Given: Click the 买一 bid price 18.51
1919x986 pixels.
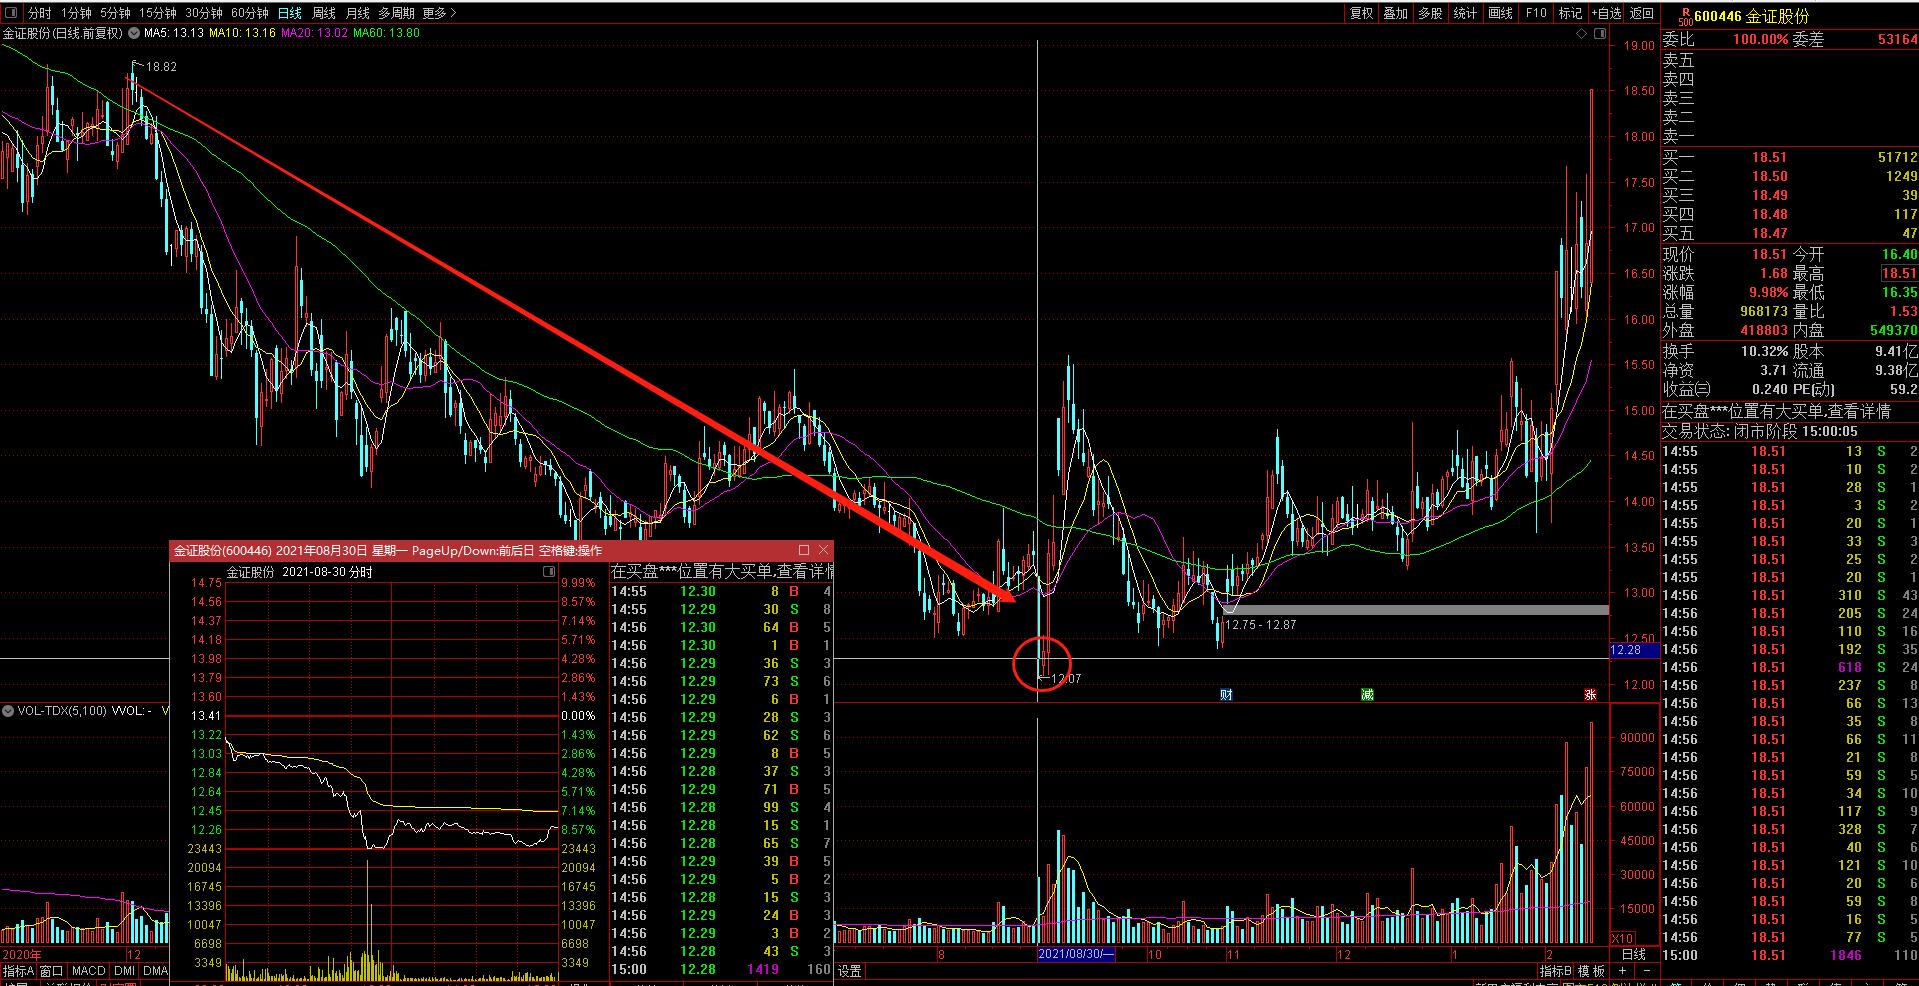Looking at the screenshot, I should tap(1769, 157).
